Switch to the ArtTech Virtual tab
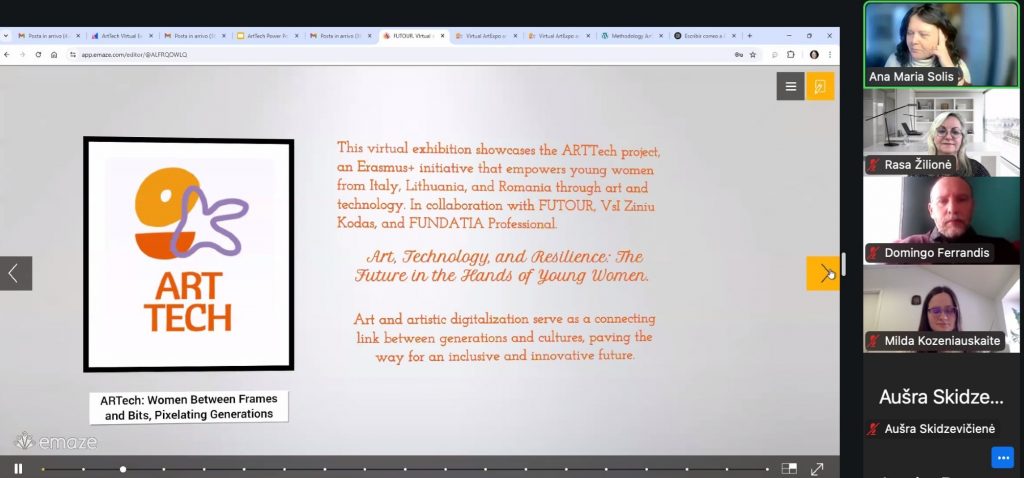 click(122, 36)
